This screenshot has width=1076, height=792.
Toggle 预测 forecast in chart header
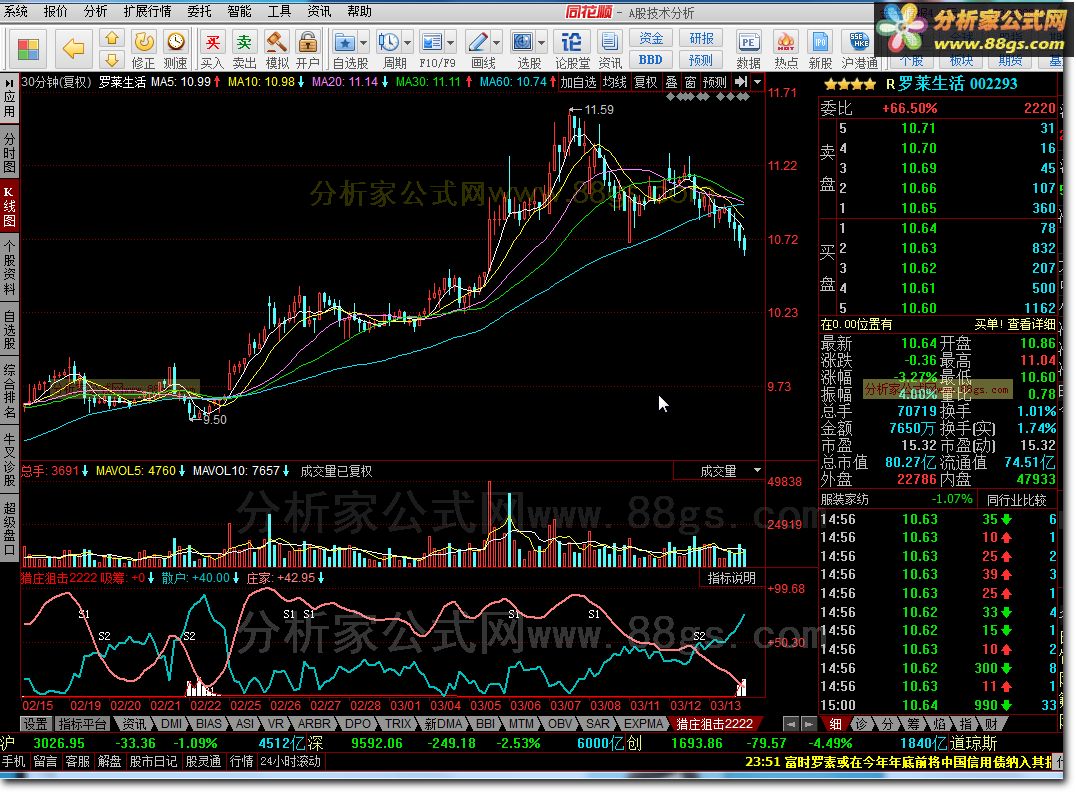(x=714, y=82)
